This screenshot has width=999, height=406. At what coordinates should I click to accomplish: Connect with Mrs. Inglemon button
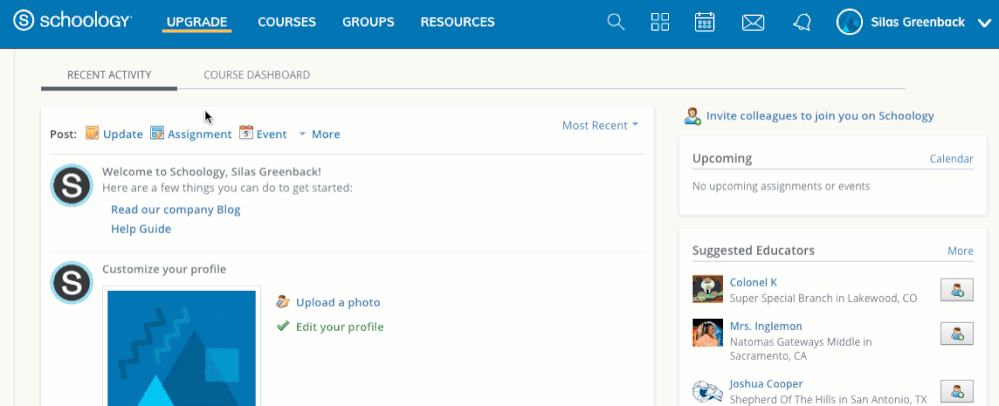pos(956,333)
